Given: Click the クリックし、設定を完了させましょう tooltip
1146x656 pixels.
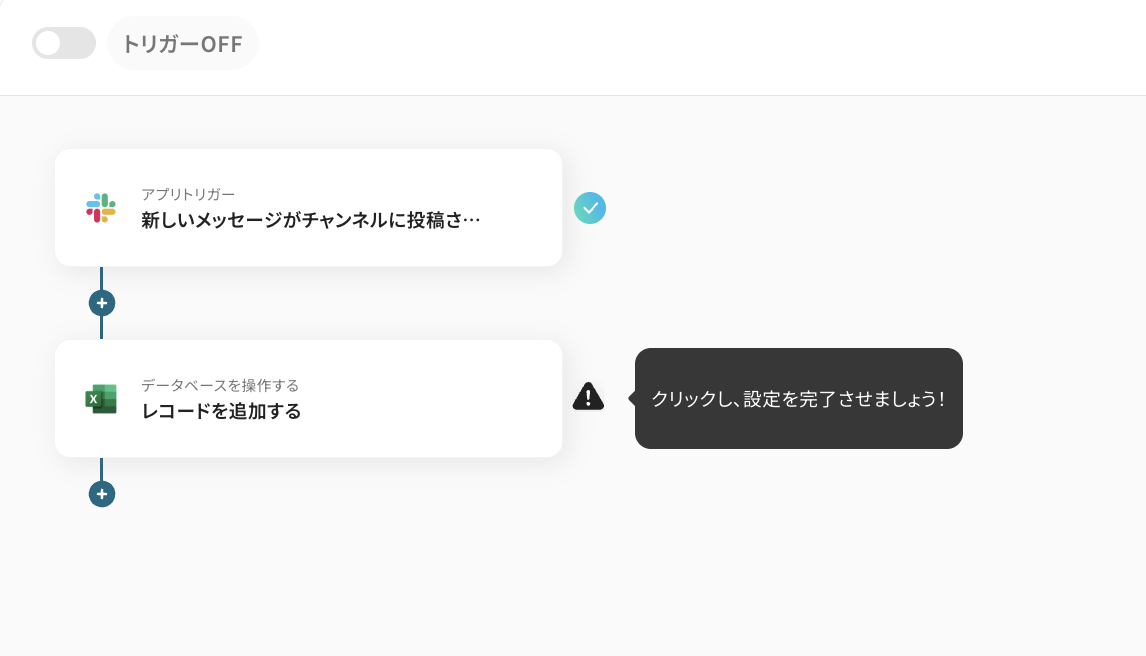Looking at the screenshot, I should (798, 398).
